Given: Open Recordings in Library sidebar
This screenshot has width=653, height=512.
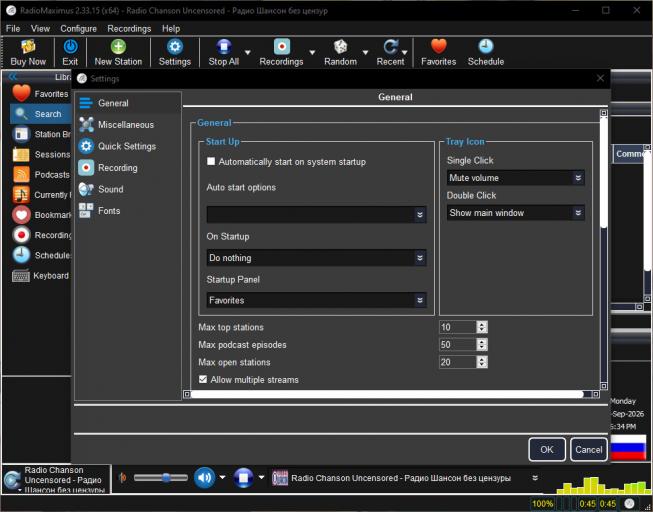Looking at the screenshot, I should (x=40, y=235).
